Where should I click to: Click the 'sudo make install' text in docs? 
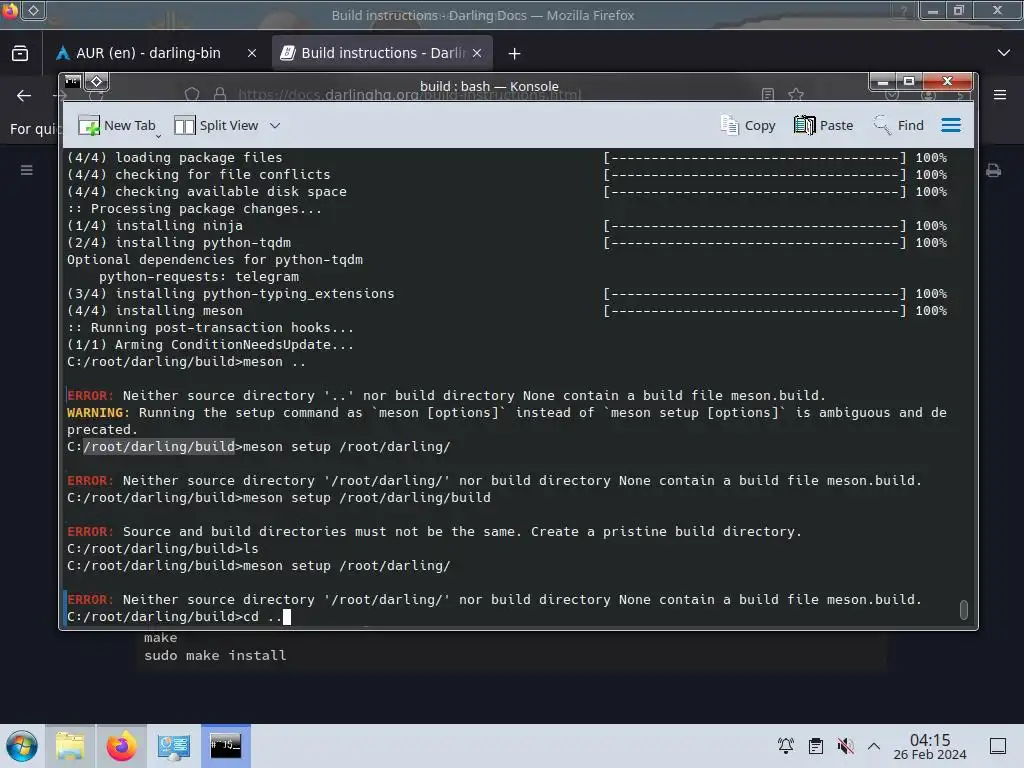[215, 655]
